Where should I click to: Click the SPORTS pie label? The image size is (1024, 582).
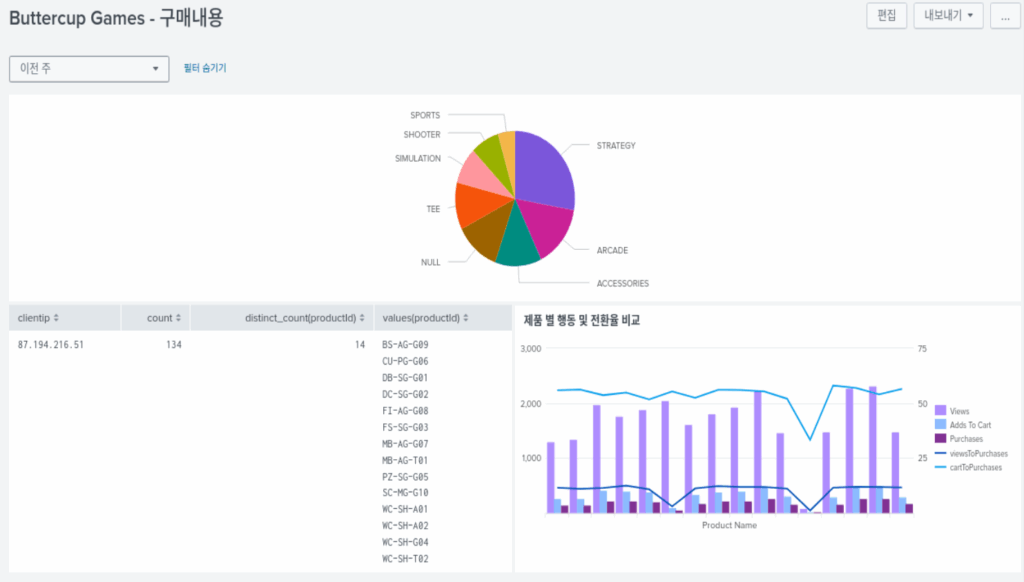(425, 115)
